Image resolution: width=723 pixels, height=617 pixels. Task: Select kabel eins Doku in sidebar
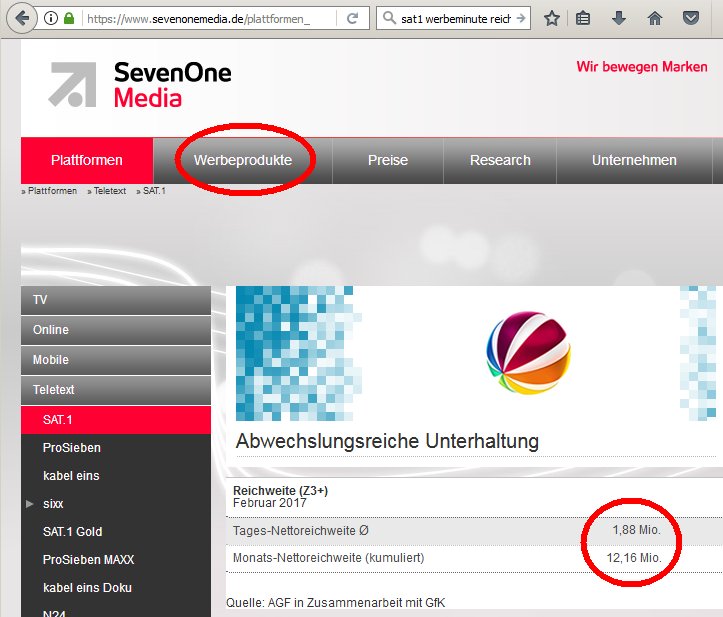[87, 588]
